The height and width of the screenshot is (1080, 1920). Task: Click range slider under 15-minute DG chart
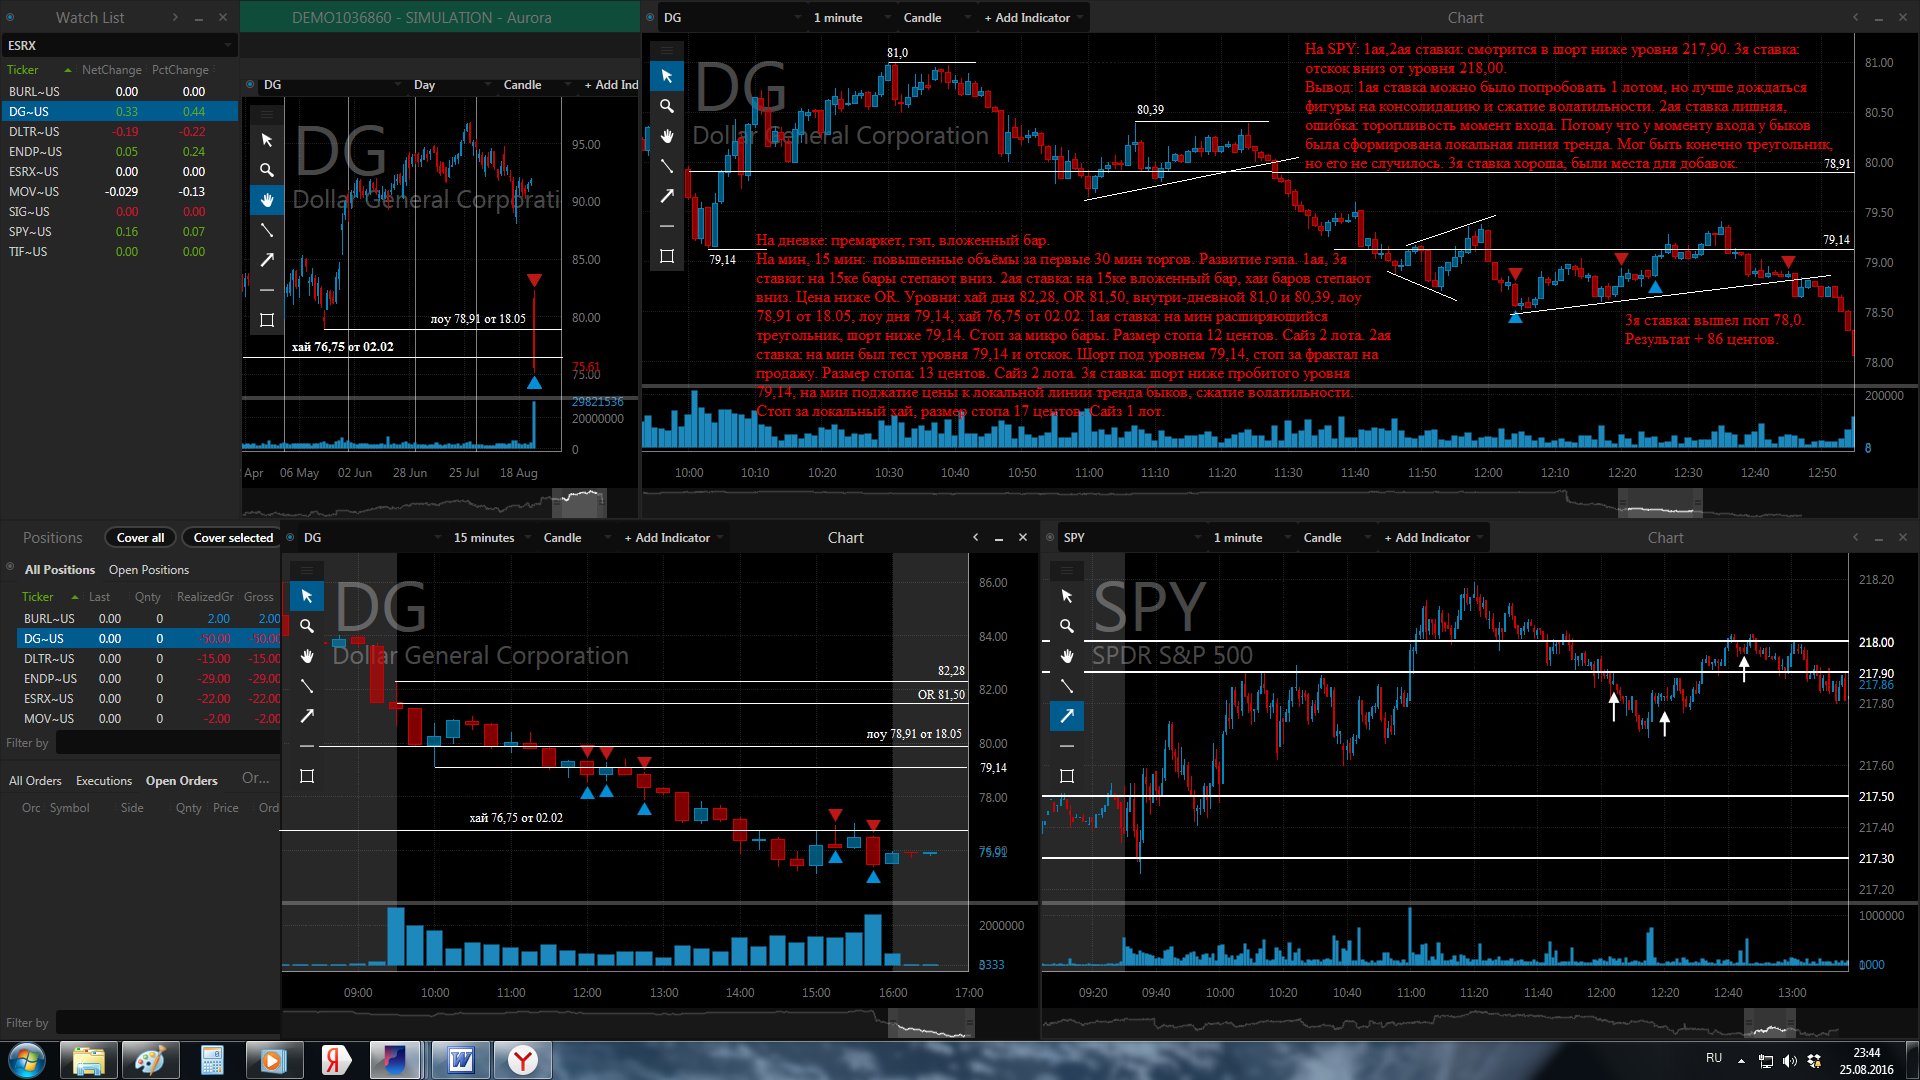pos(930,1024)
